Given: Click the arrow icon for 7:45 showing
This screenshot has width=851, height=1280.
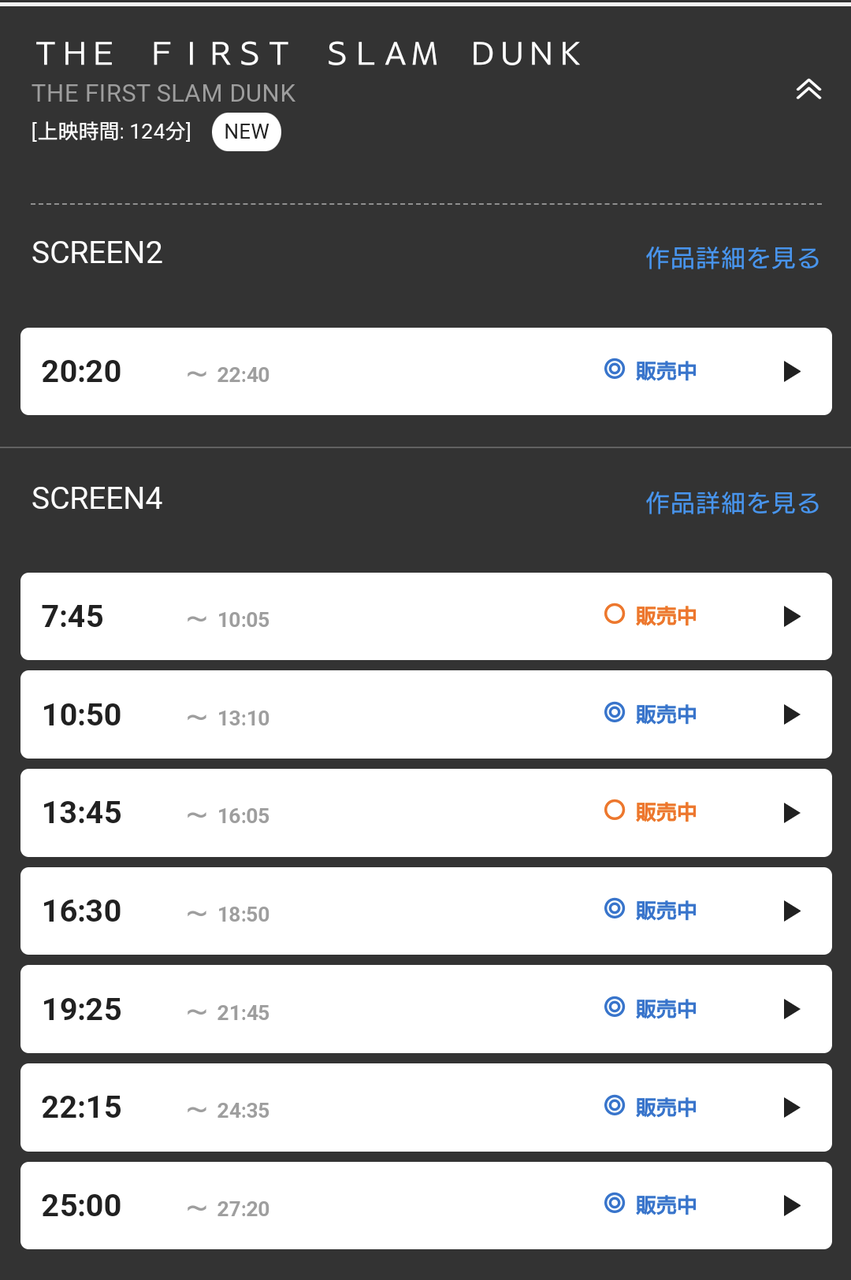Looking at the screenshot, I should click(x=792, y=617).
